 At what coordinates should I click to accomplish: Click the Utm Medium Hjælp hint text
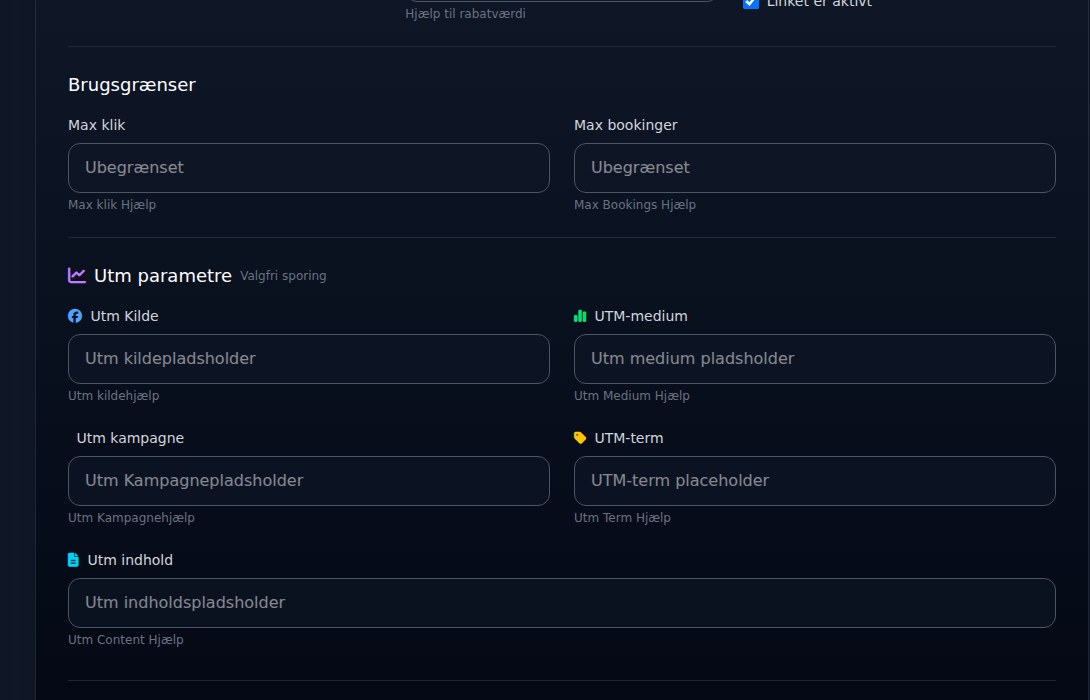(x=632, y=396)
